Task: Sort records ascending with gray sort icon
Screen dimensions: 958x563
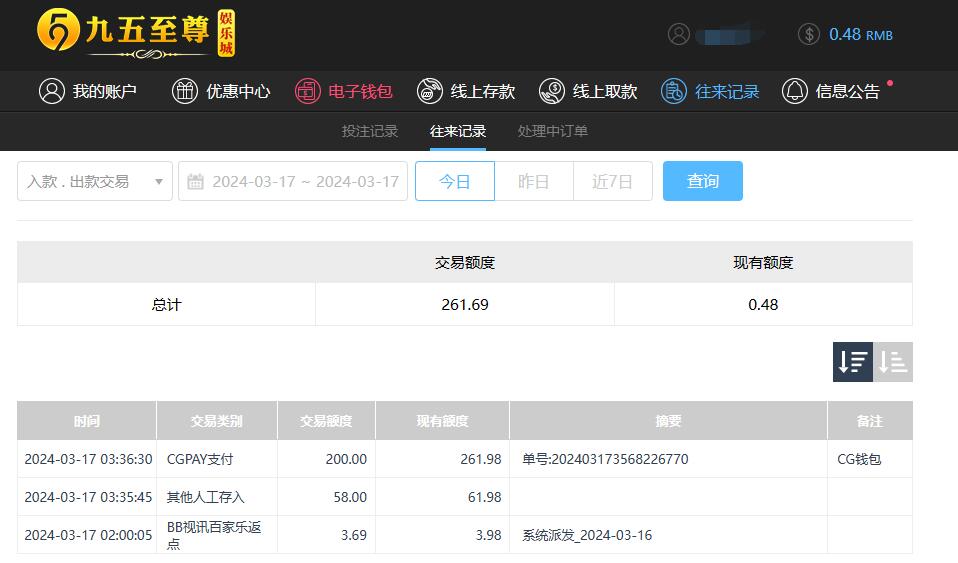Action: pos(893,362)
